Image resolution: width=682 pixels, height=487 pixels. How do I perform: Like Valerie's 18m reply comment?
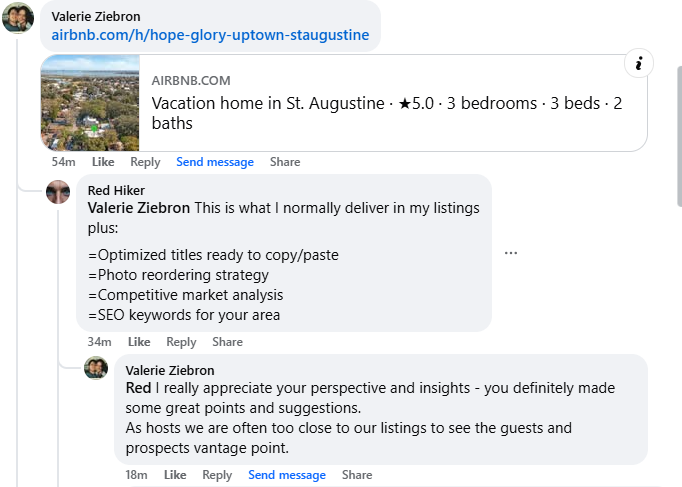(175, 475)
